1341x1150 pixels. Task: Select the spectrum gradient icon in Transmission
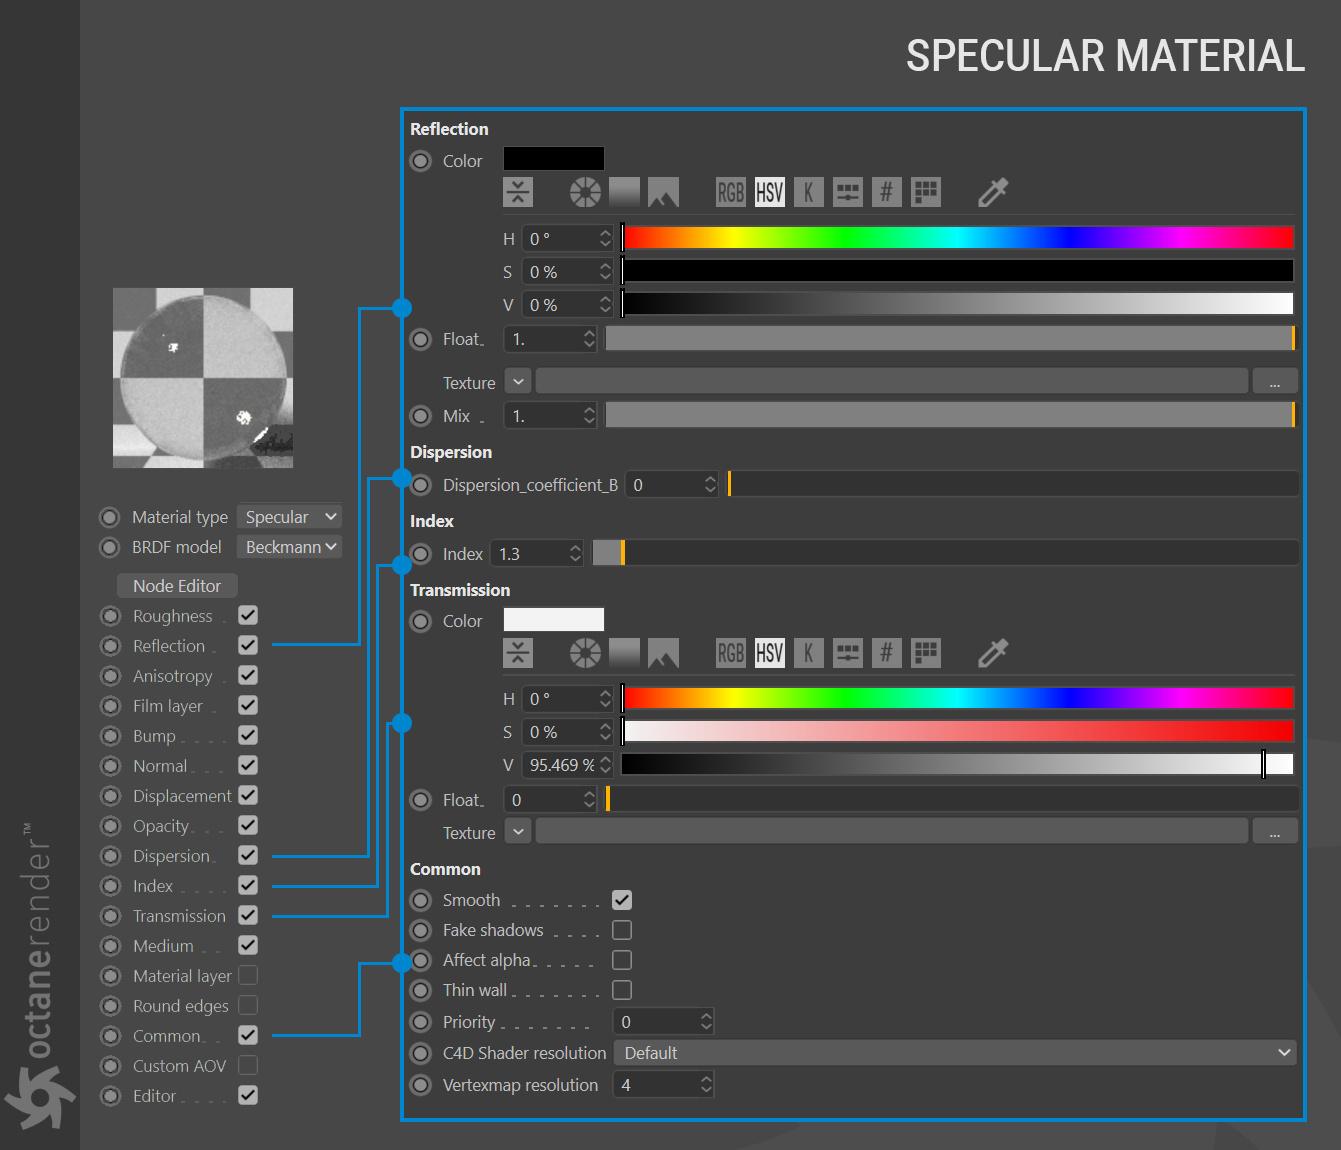point(624,653)
